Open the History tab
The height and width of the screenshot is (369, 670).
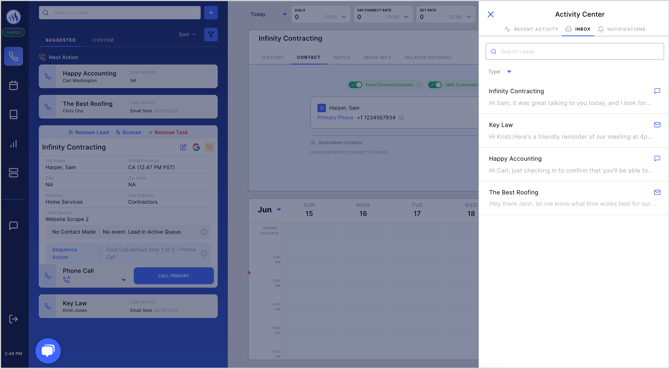click(x=272, y=57)
